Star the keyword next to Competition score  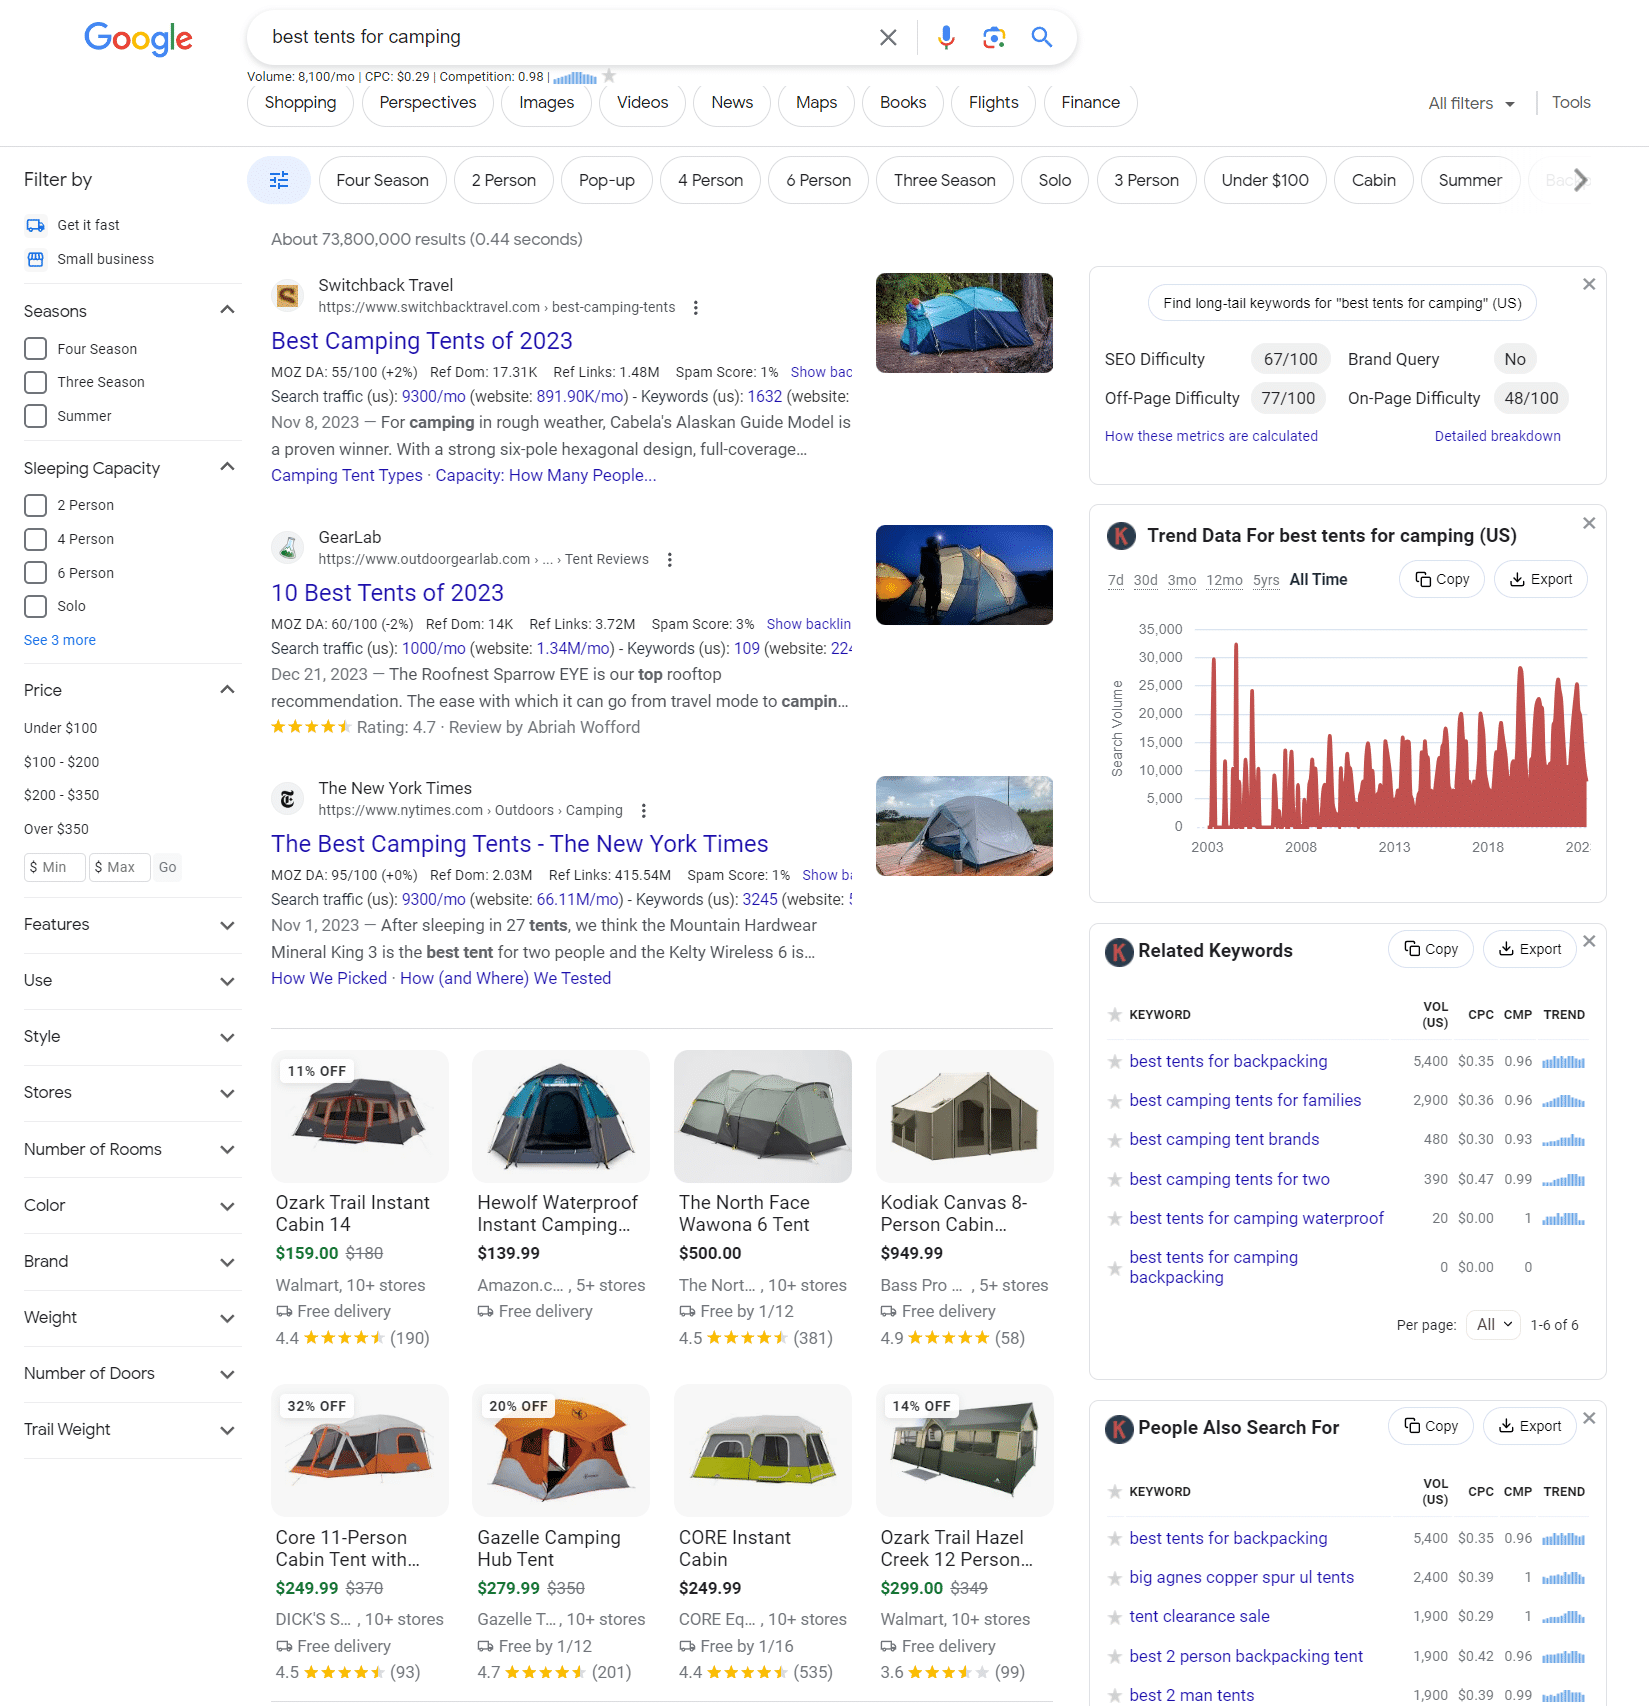pyautogui.click(x=609, y=76)
